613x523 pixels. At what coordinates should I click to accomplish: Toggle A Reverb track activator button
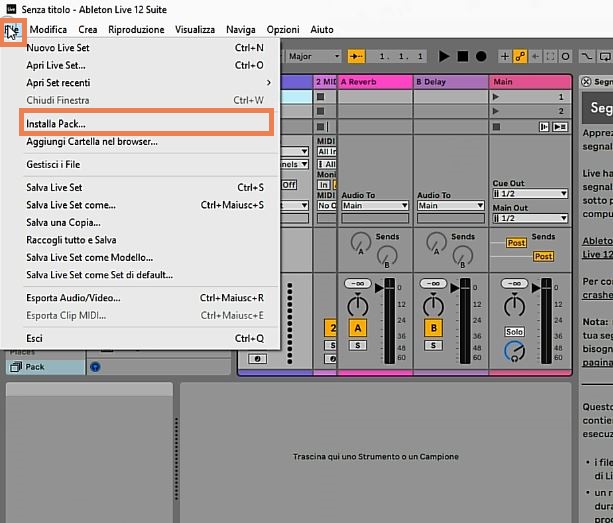(355, 327)
